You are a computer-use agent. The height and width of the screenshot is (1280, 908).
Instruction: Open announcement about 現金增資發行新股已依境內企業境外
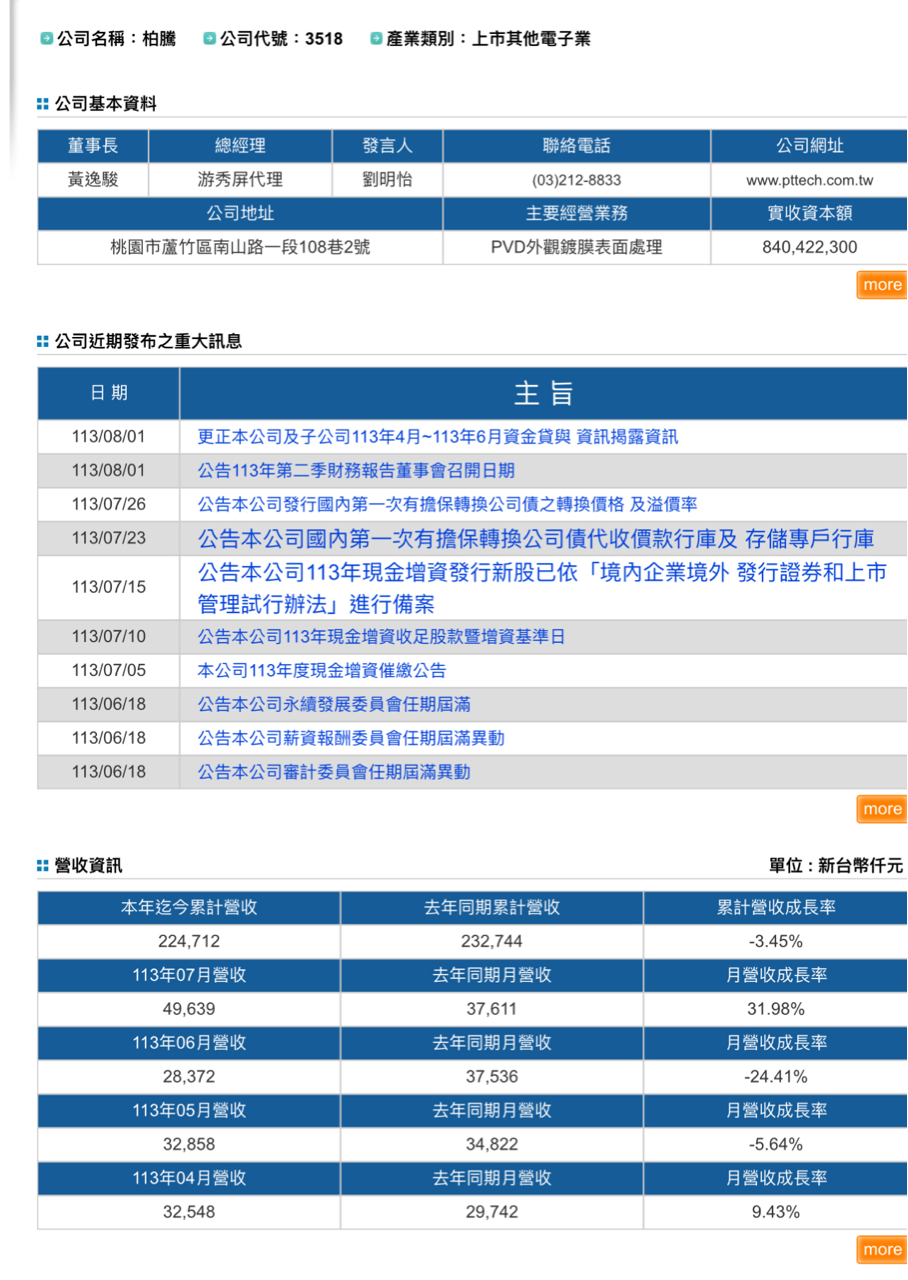(541, 588)
